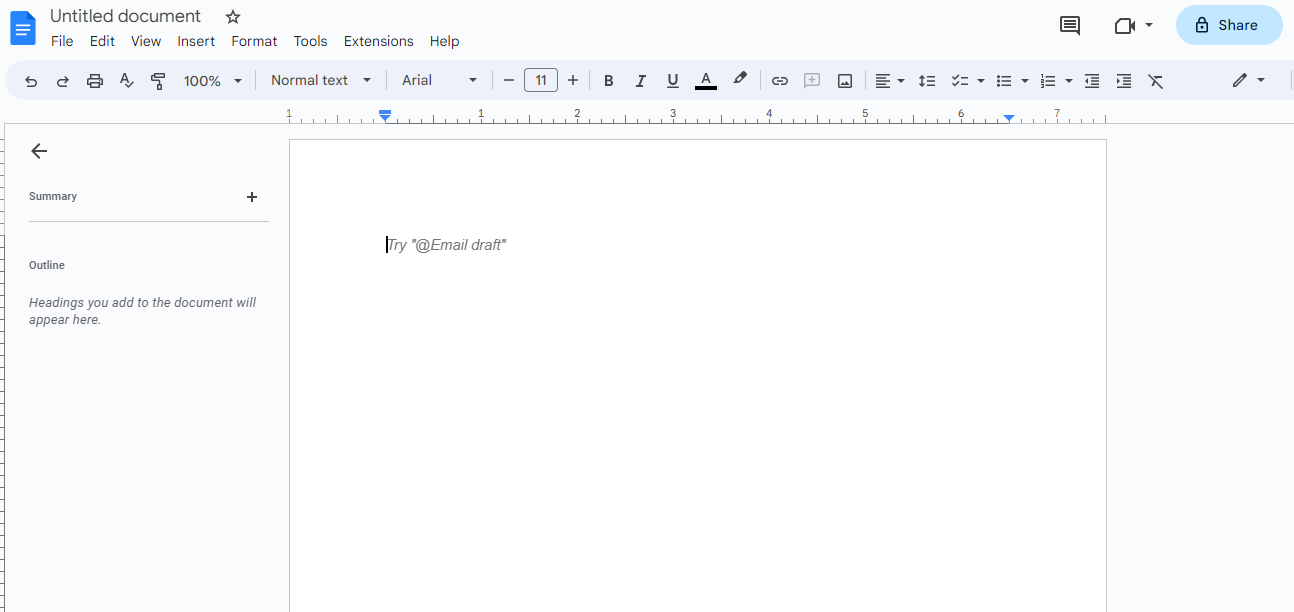The image size is (1294, 612).
Task: Open the zoom level dropdown
Action: (213, 81)
